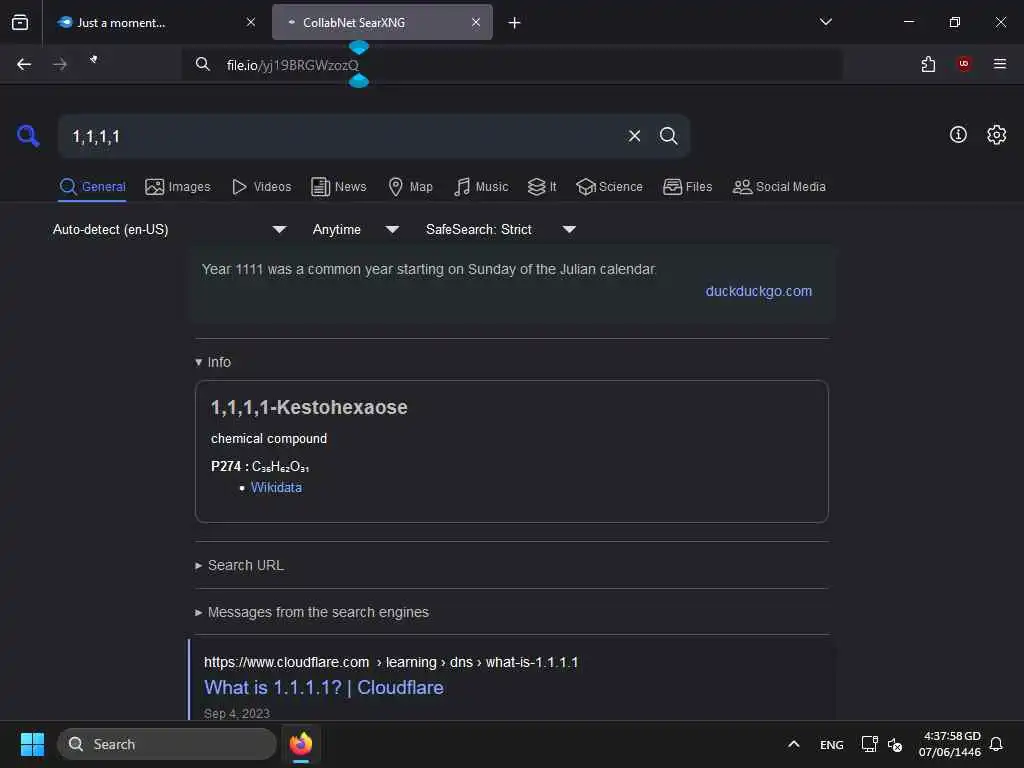Go back in browser history
Viewport: 1024px width, 768px height.
point(24,64)
